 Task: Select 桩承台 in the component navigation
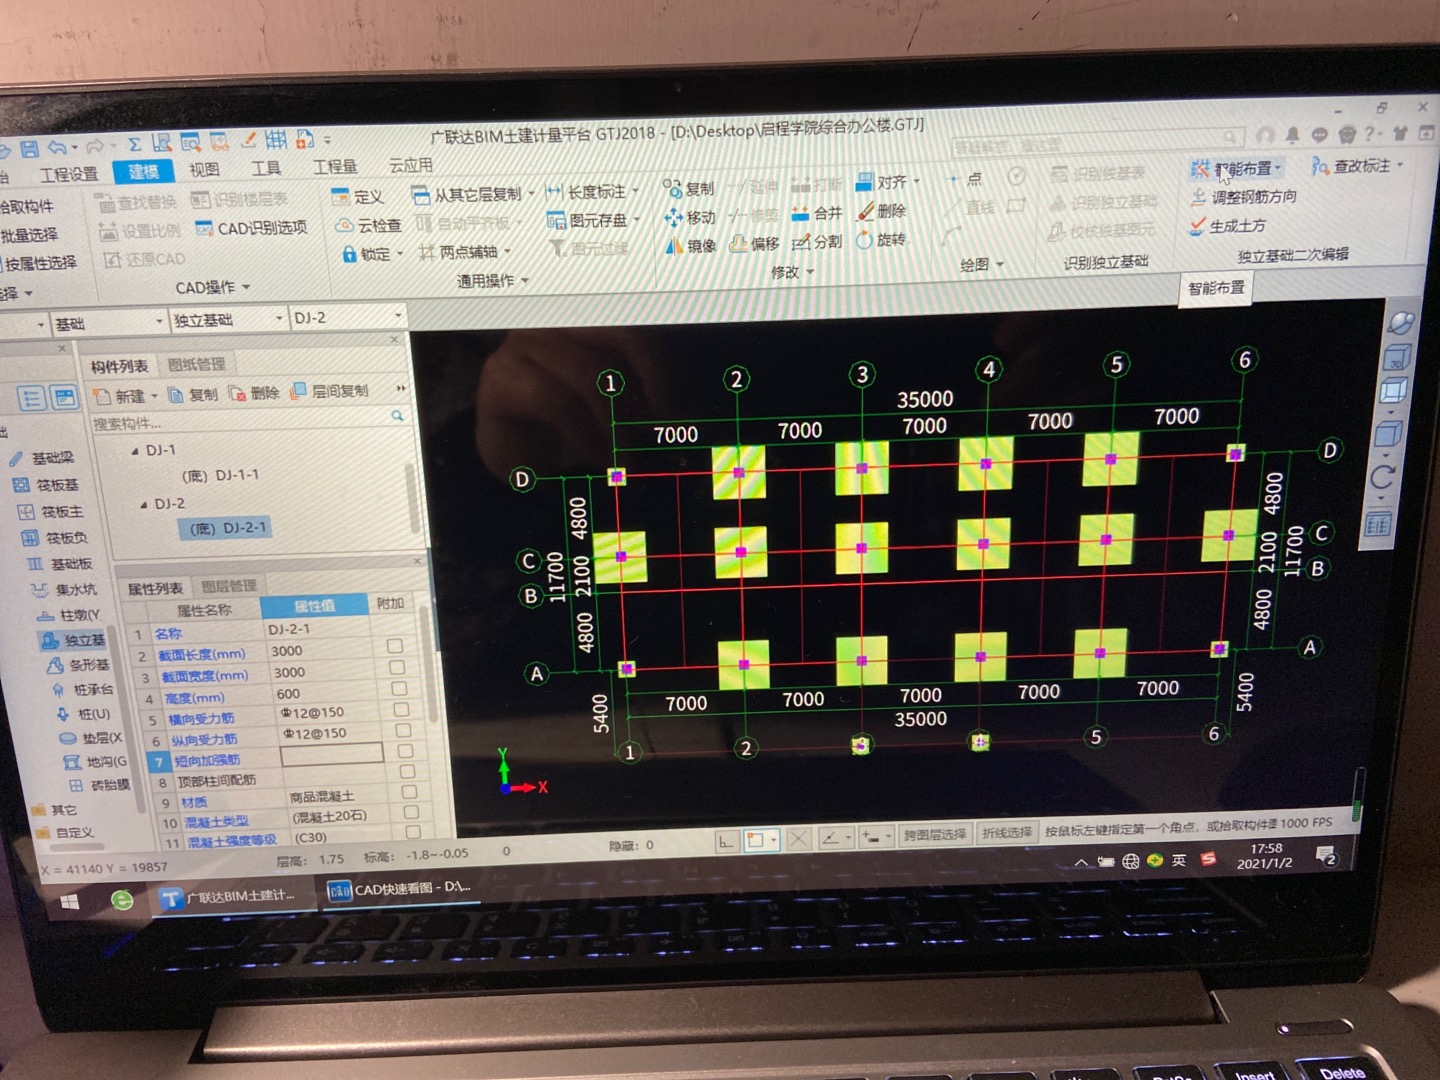click(82, 689)
